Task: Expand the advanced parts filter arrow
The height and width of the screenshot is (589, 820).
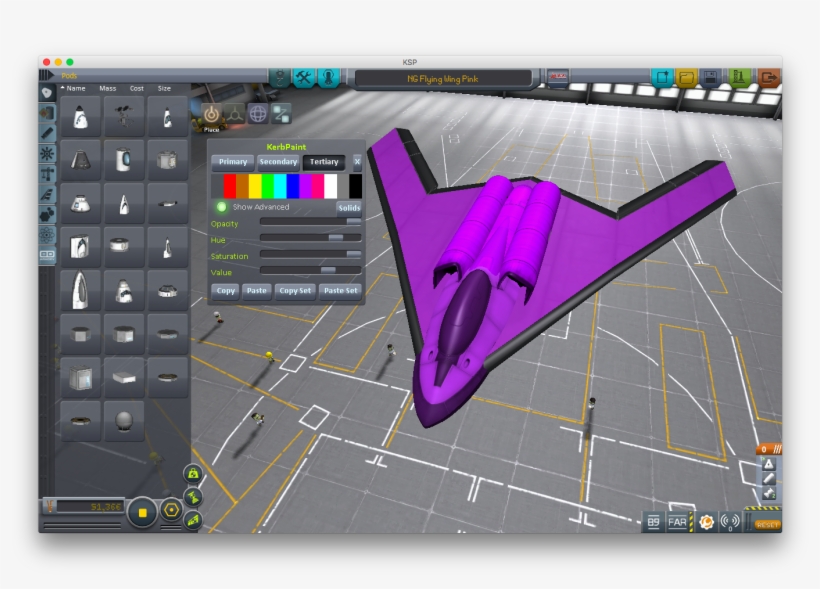Action: pyautogui.click(x=45, y=75)
